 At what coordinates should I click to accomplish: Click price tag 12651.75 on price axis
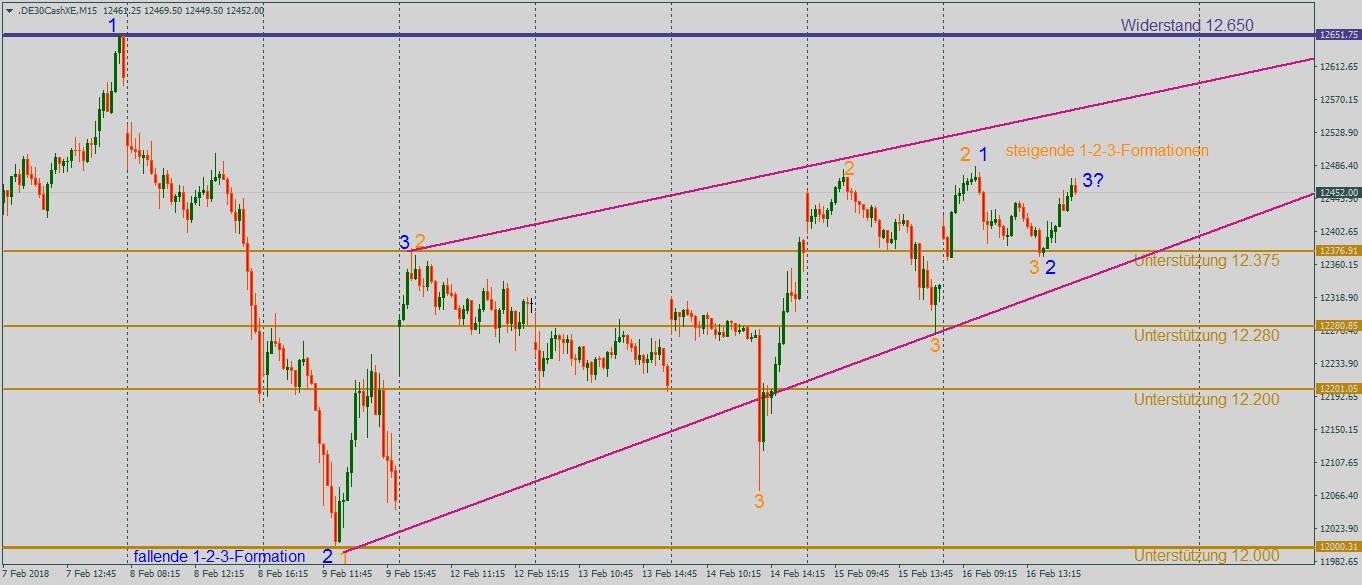(1339, 35)
